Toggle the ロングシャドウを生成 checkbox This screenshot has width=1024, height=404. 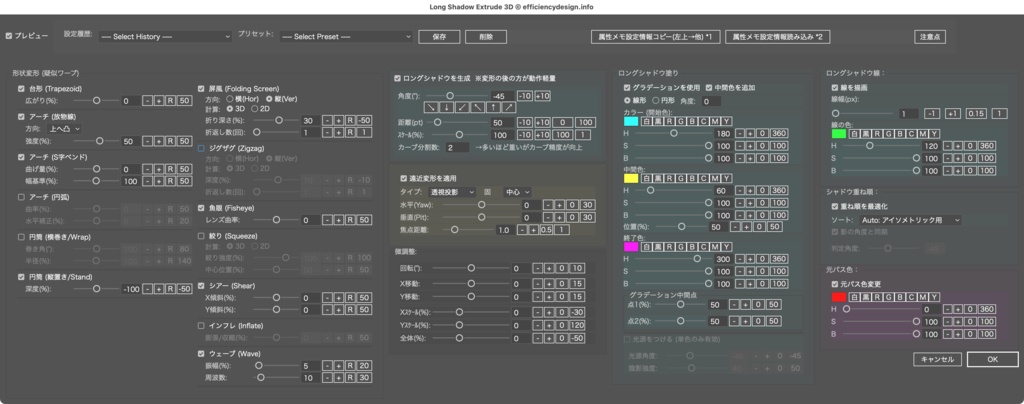click(398, 78)
